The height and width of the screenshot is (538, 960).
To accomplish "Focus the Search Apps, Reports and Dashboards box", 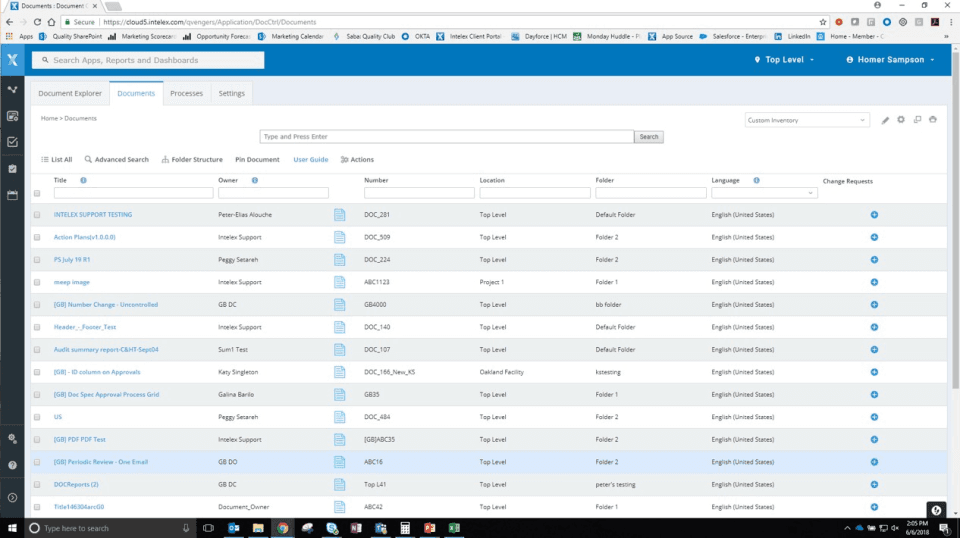I will point(148,60).
